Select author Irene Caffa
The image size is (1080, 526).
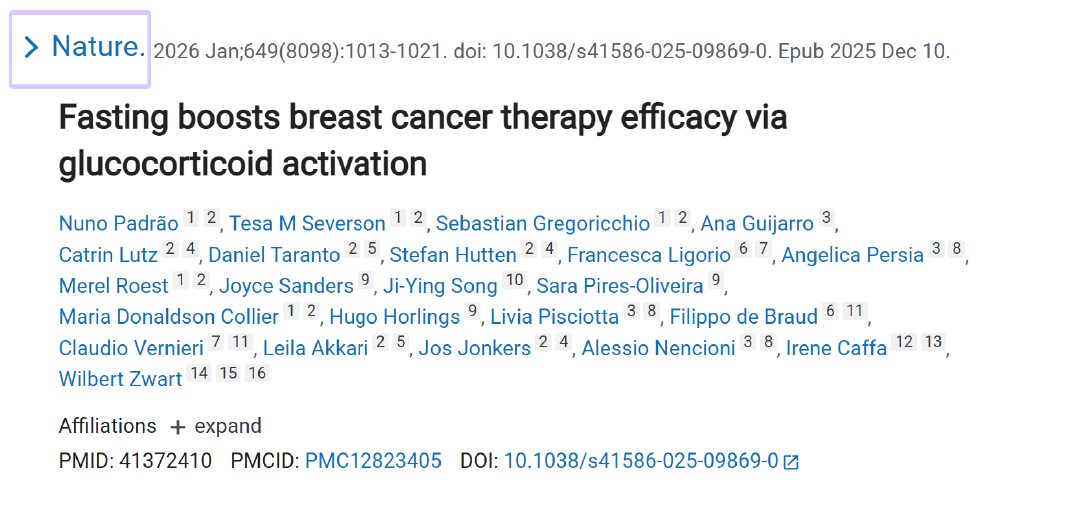pyautogui.click(x=836, y=348)
